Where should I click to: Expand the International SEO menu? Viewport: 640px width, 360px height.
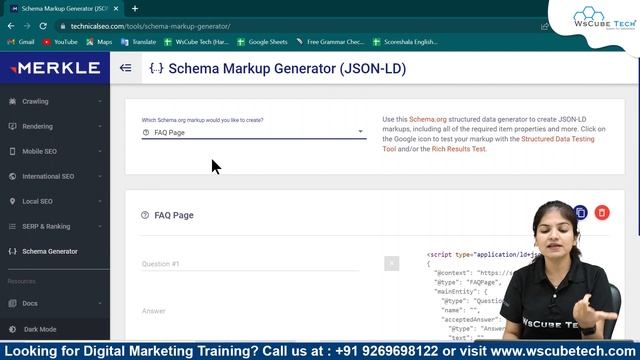(55, 176)
